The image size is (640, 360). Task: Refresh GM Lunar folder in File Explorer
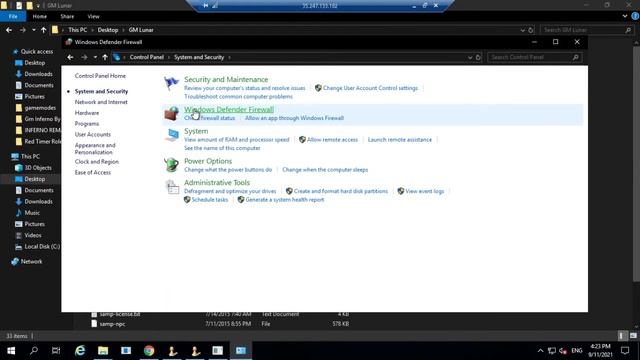pyautogui.click(x=531, y=30)
